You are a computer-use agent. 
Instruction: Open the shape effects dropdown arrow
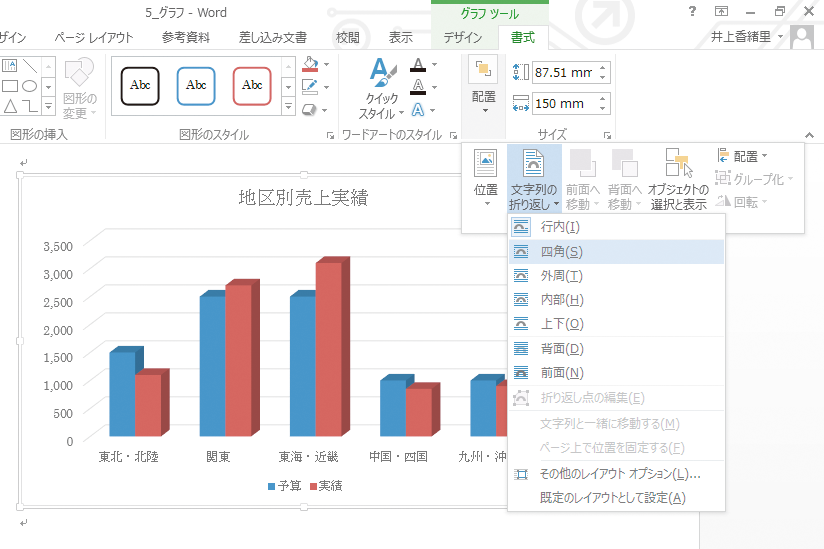pyautogui.click(x=325, y=110)
